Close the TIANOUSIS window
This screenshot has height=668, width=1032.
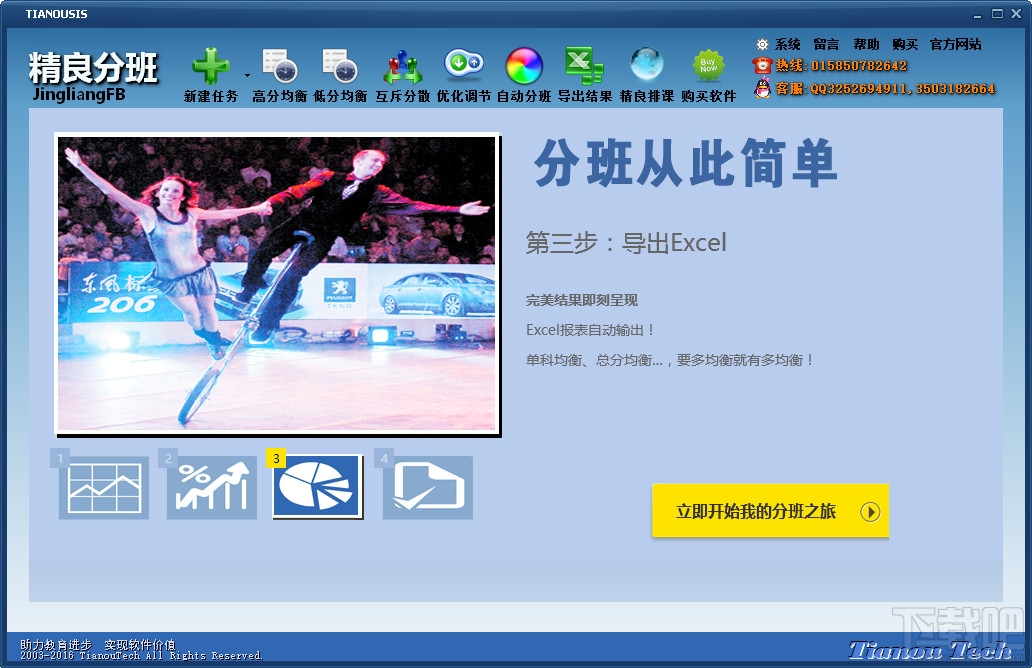pyautogui.click(x=1017, y=14)
